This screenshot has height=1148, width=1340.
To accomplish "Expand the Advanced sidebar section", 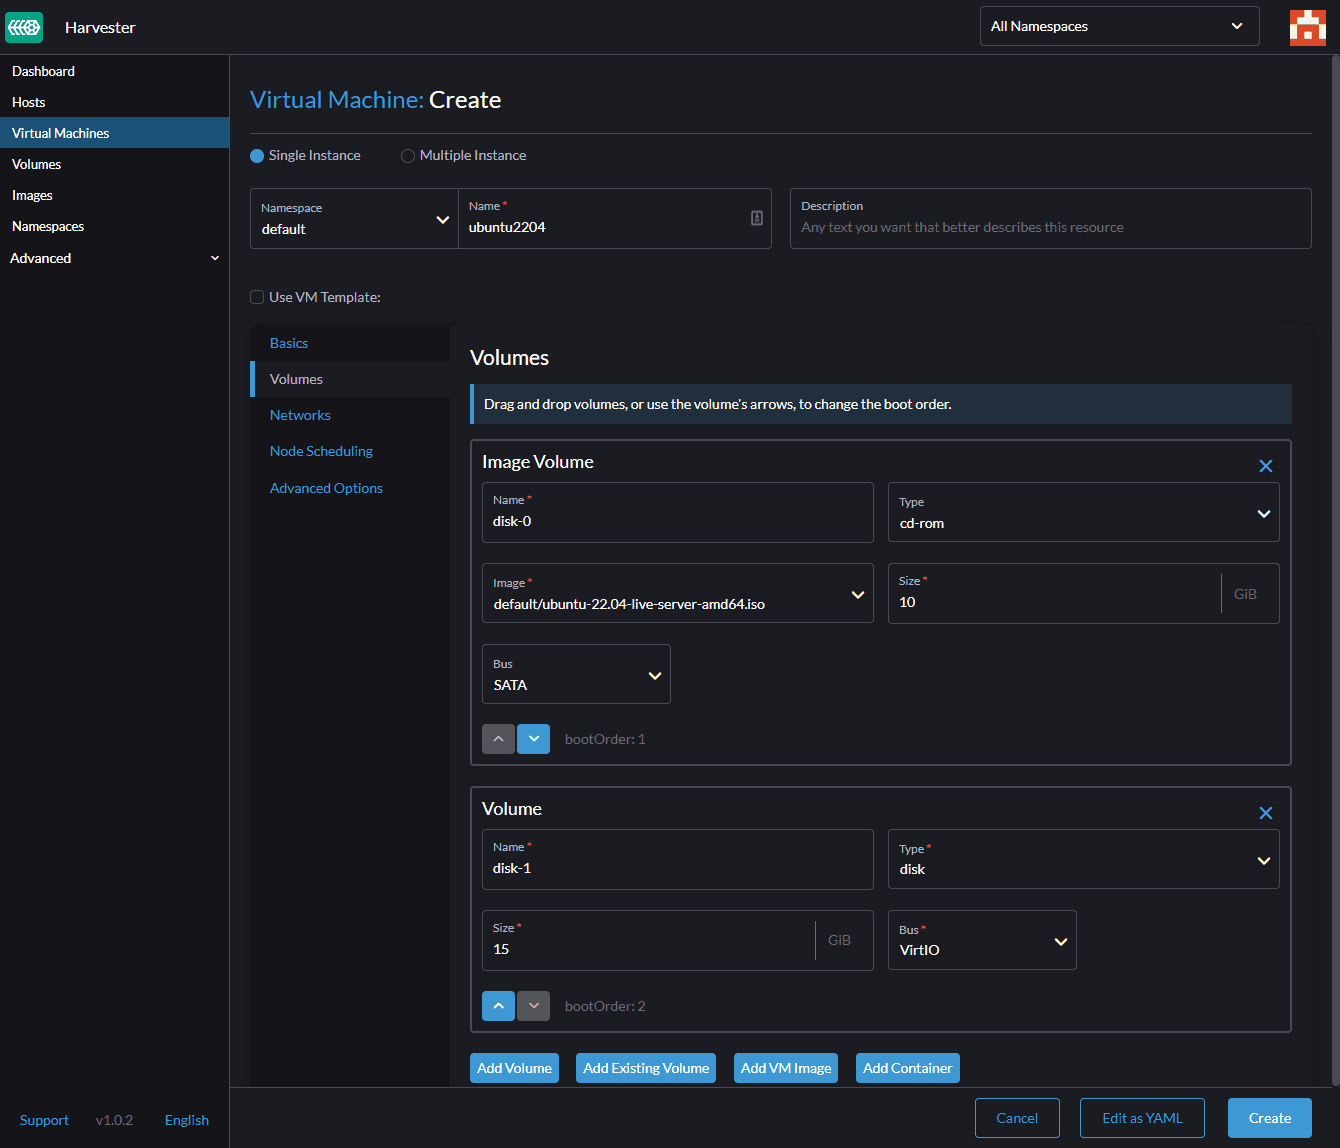I will click(x=114, y=258).
